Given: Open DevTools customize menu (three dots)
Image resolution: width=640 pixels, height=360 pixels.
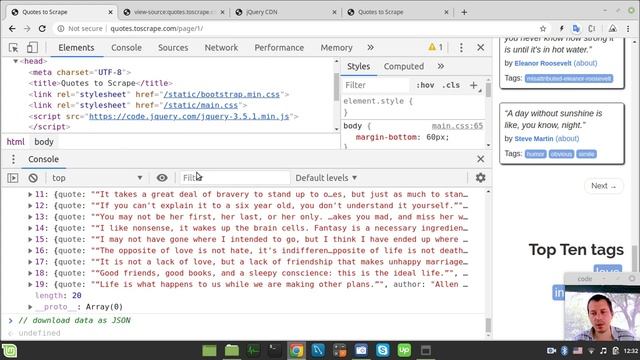Looking at the screenshot, I should 461,48.
